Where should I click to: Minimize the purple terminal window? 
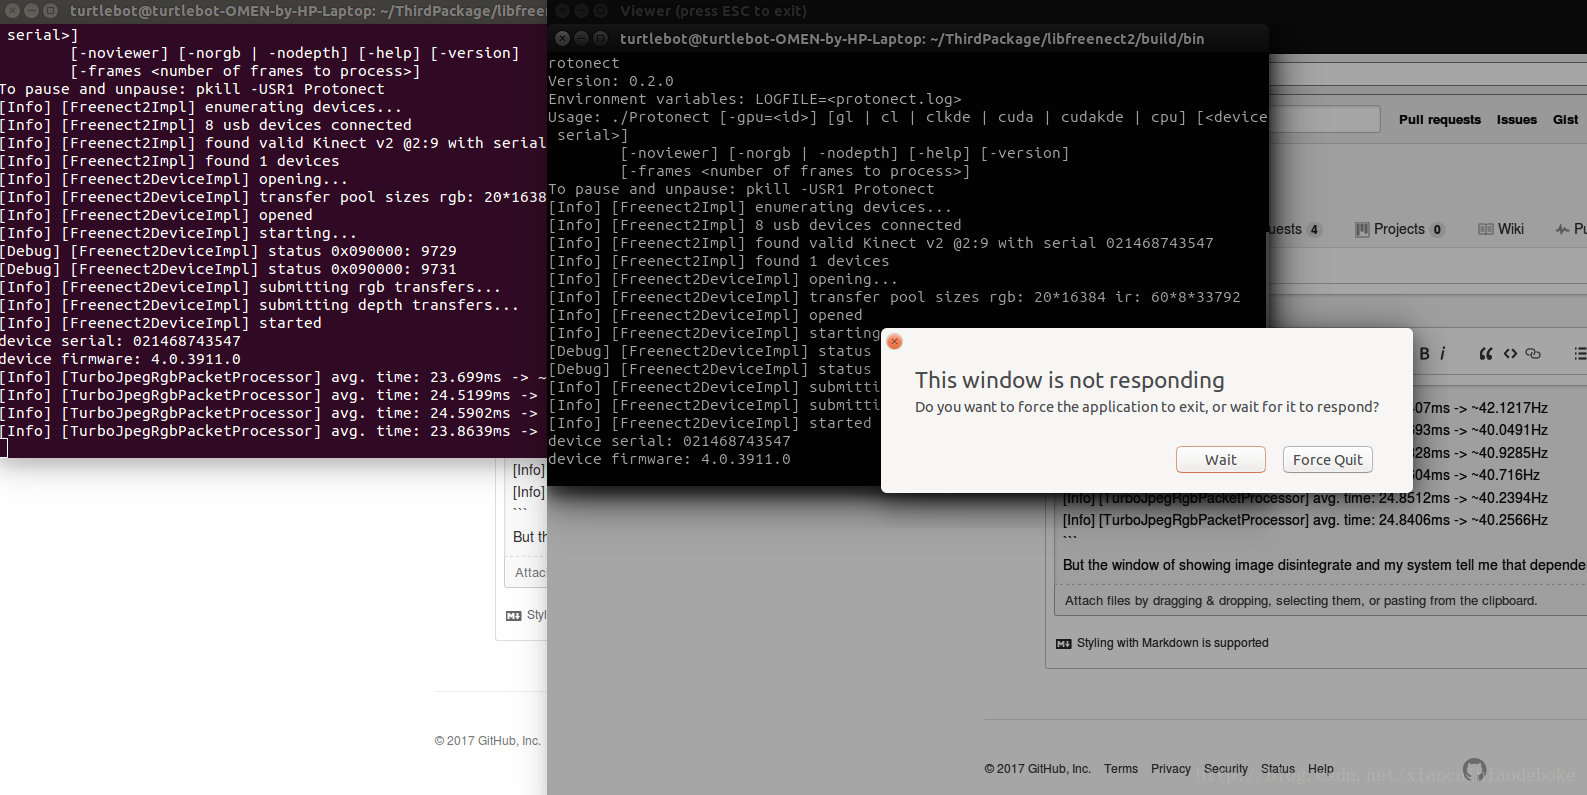point(31,11)
